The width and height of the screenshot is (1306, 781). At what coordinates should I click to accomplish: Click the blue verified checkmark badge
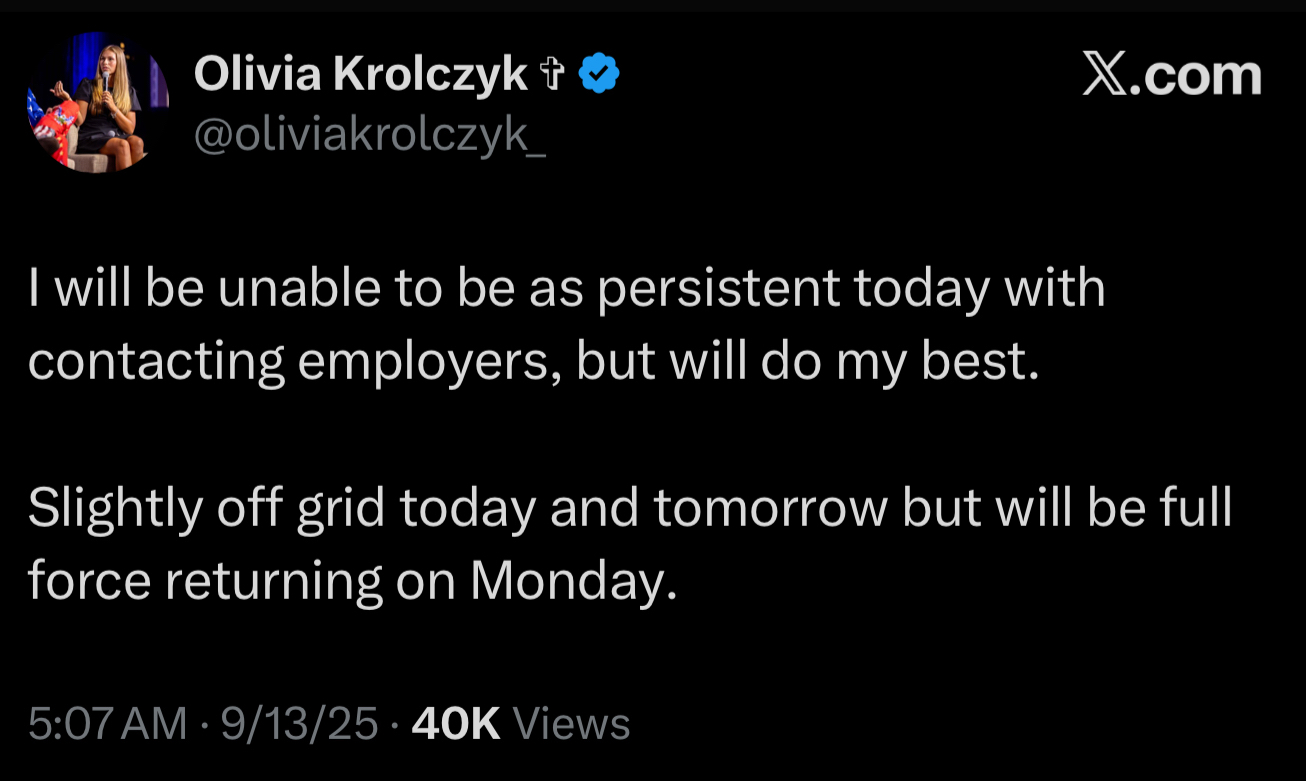point(600,75)
